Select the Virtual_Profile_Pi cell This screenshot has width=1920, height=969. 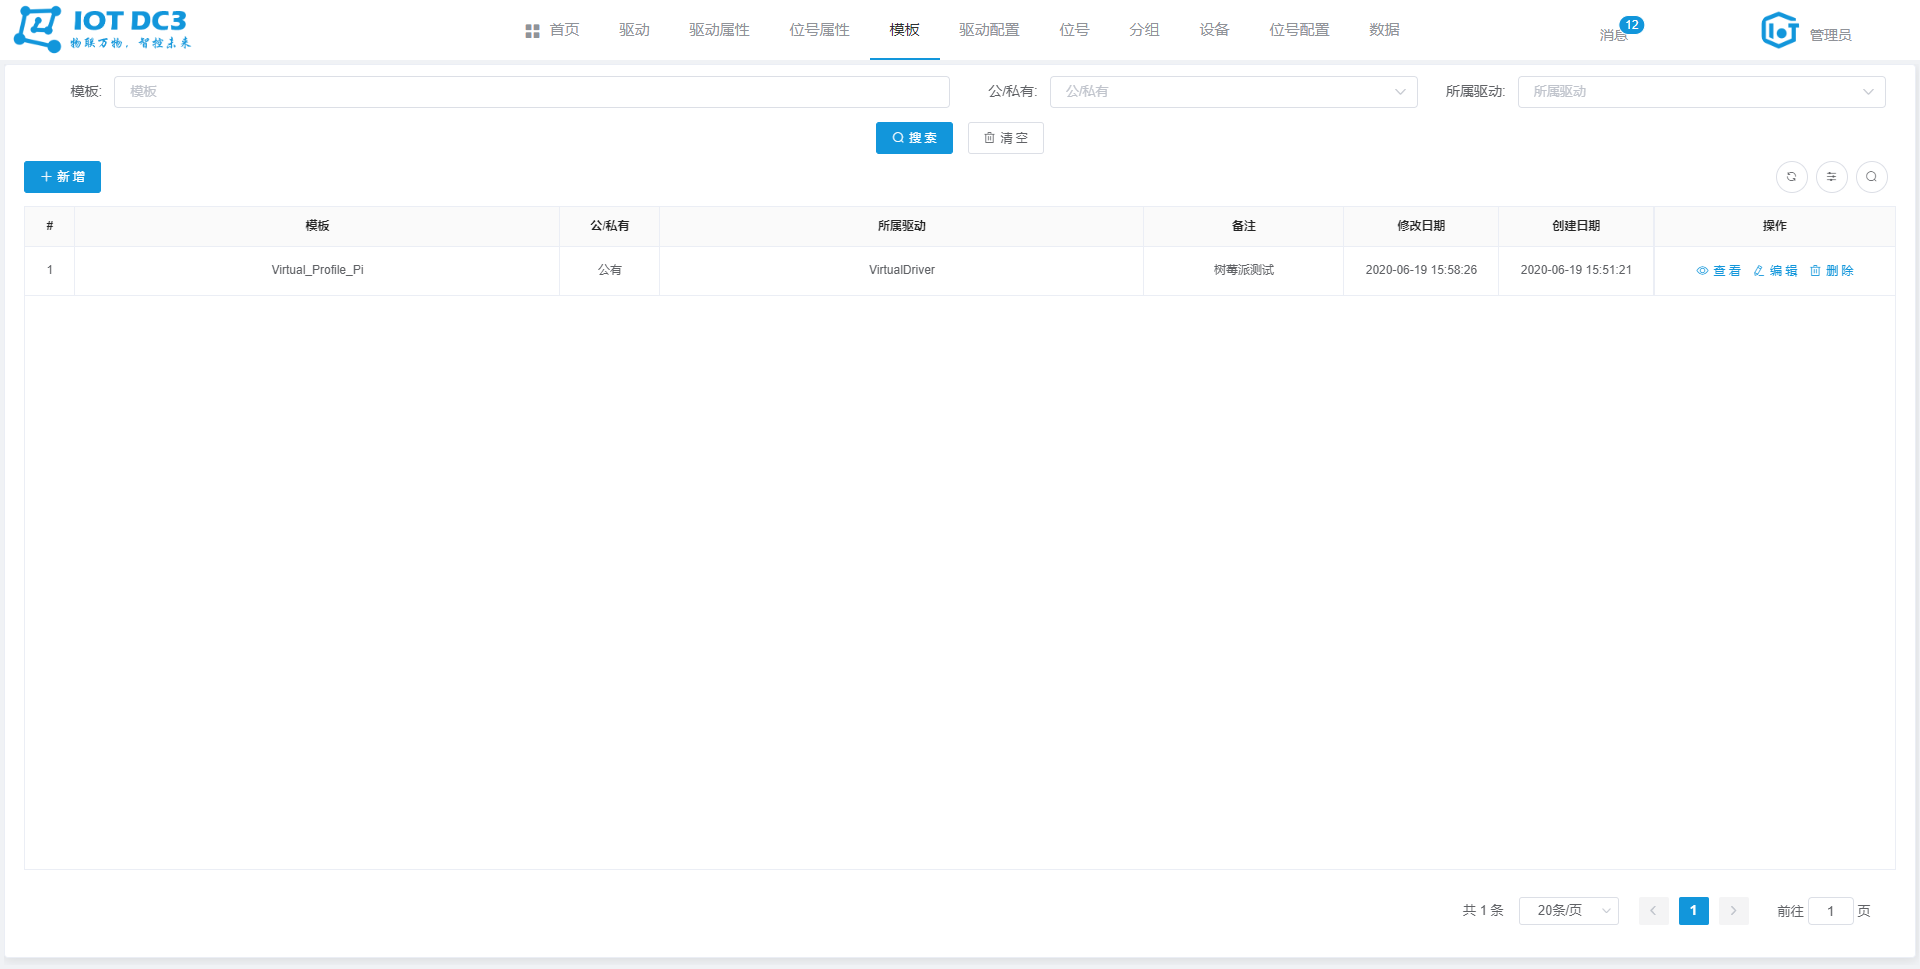[x=317, y=270]
